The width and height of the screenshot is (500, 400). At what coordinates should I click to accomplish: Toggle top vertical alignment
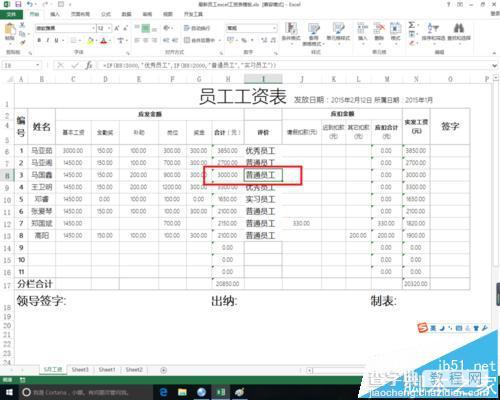tap(137, 28)
